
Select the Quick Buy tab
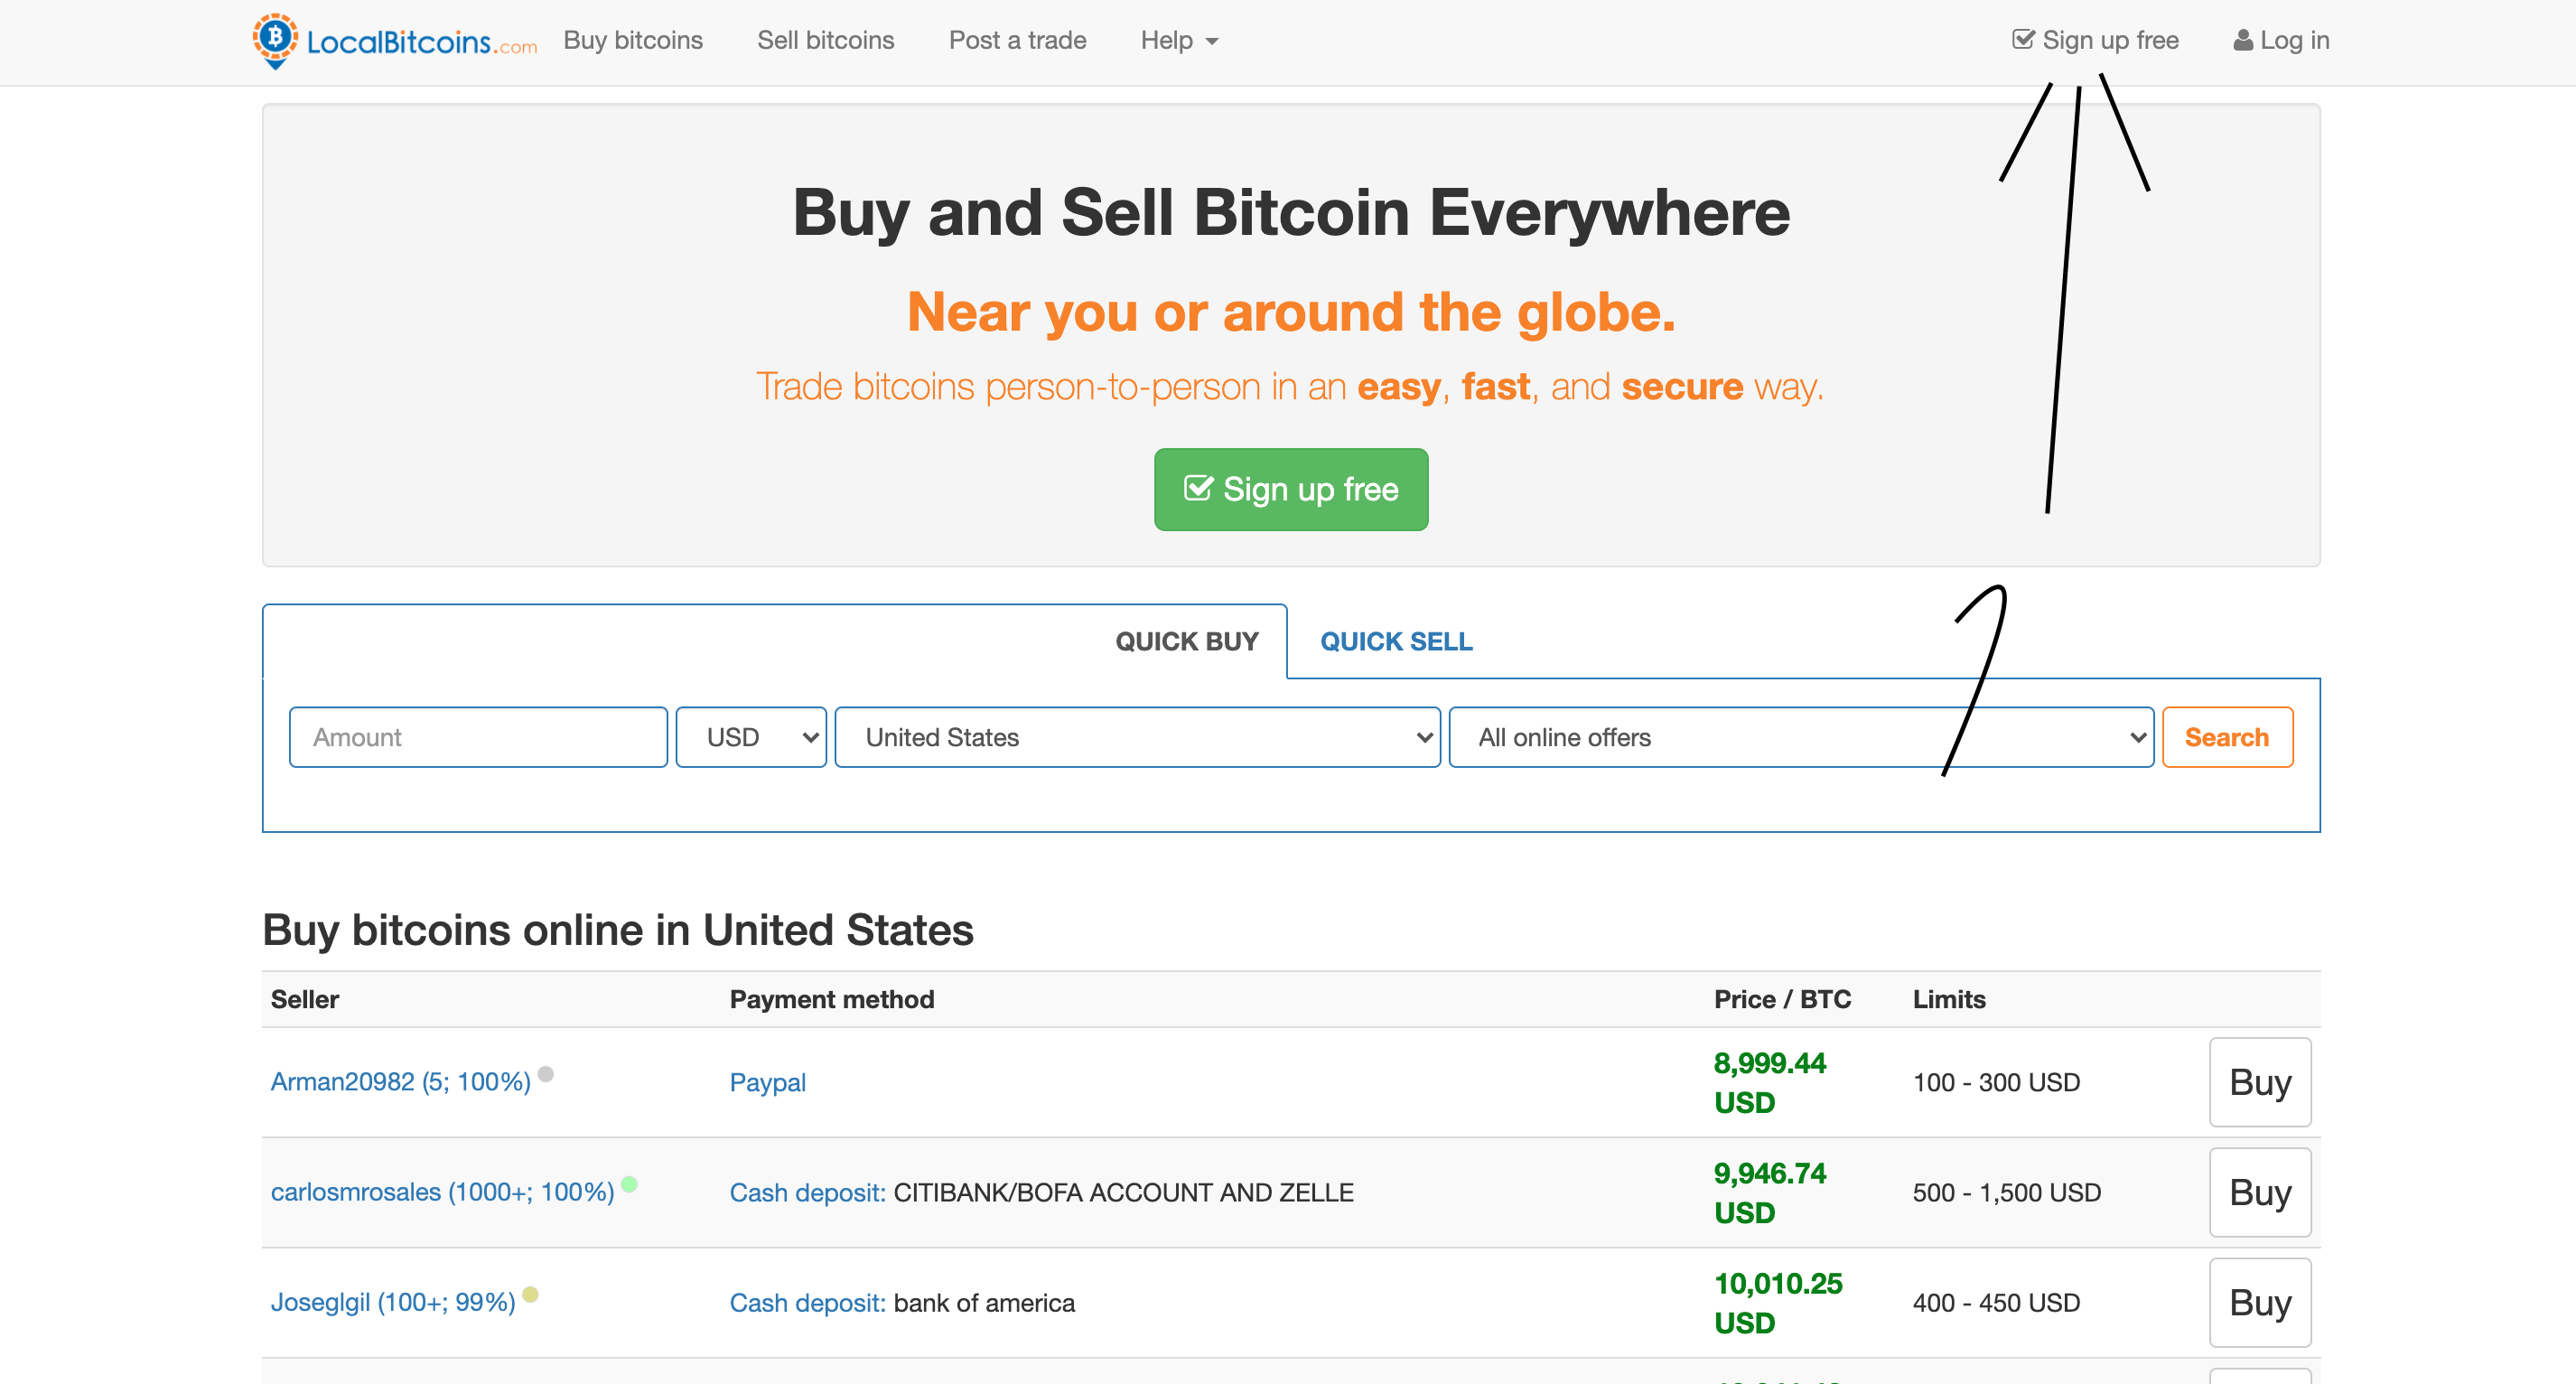coord(1186,641)
